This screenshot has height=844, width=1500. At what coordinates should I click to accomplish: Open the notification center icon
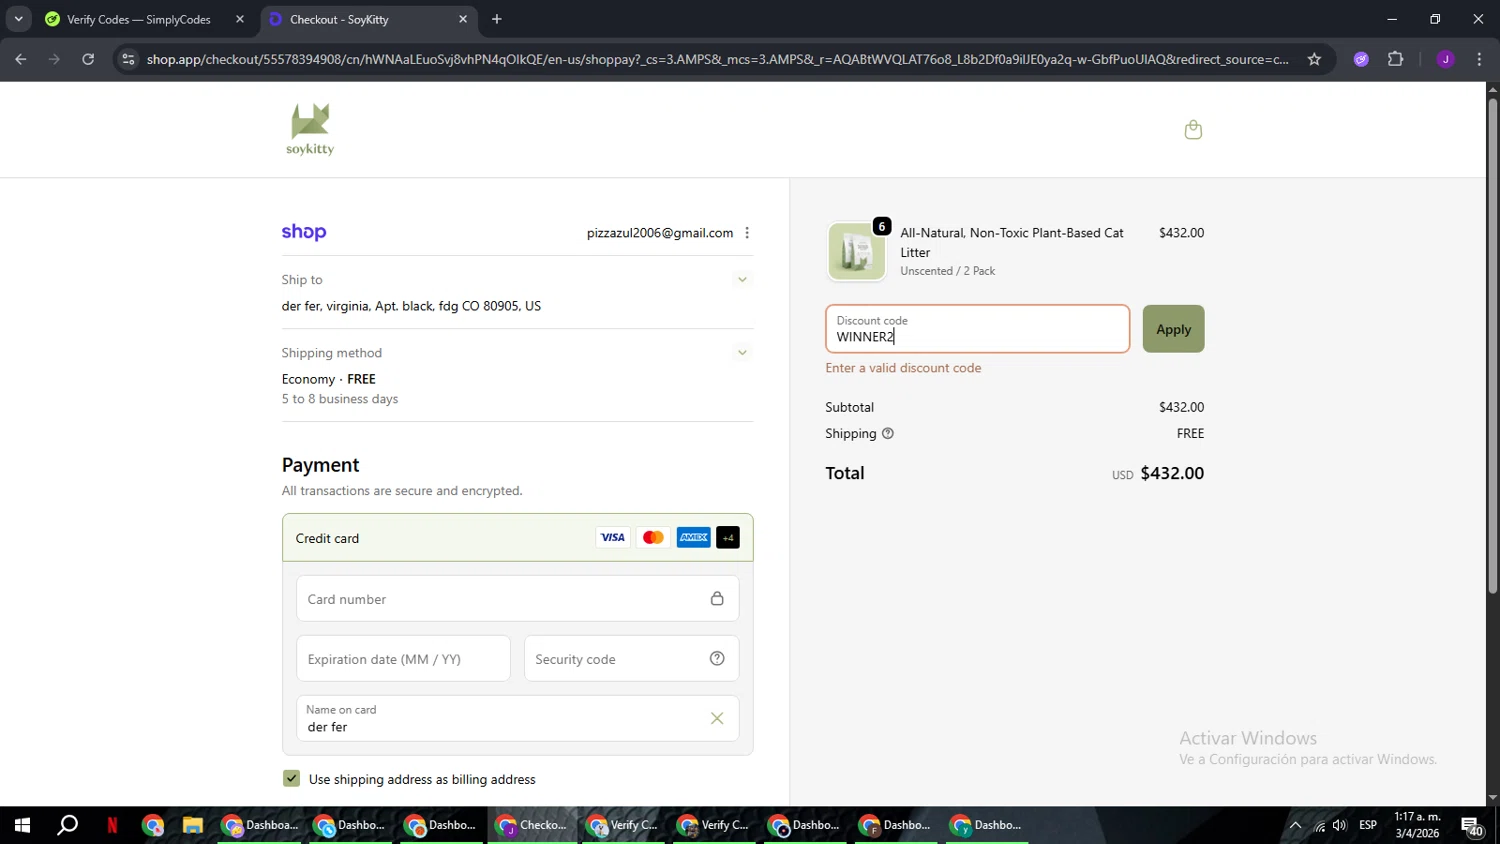coord(1472,826)
